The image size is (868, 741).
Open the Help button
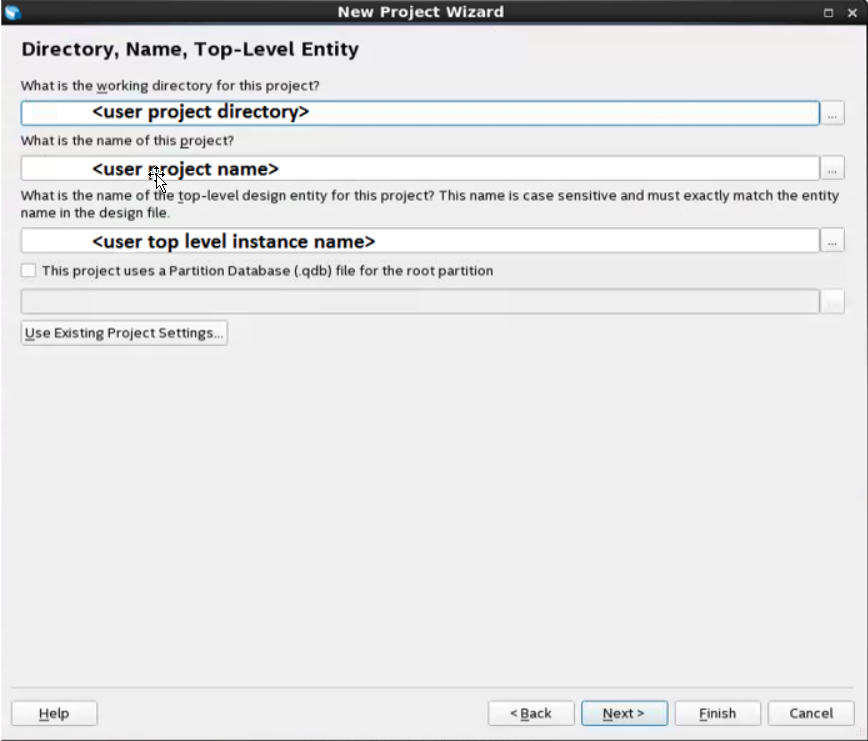(54, 713)
